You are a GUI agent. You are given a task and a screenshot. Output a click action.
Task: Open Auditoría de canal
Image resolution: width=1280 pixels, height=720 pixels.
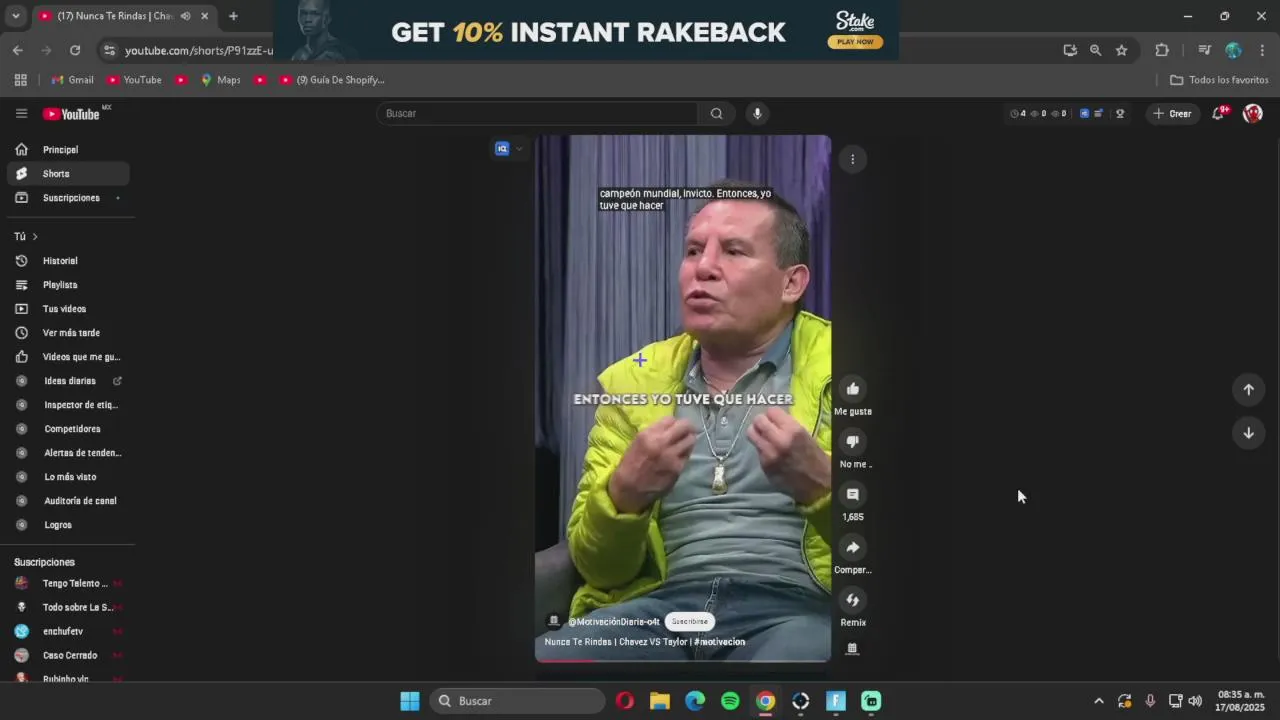(x=68, y=501)
